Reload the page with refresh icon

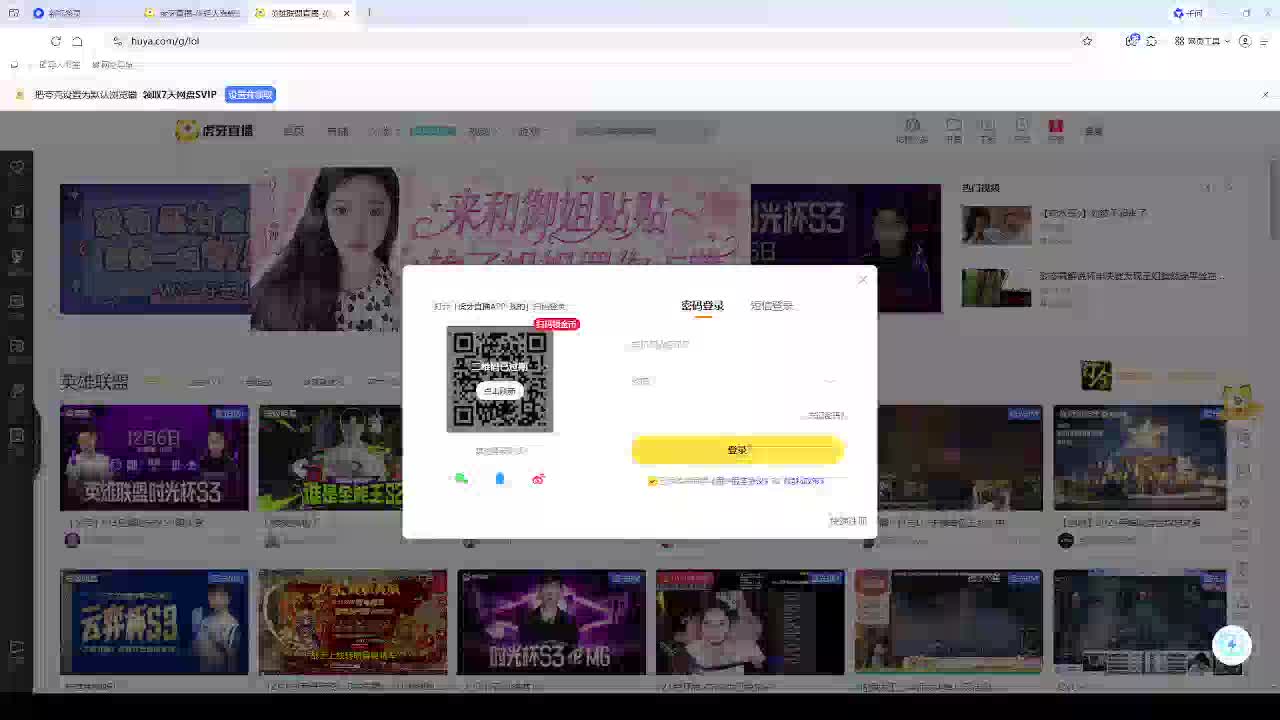click(56, 41)
